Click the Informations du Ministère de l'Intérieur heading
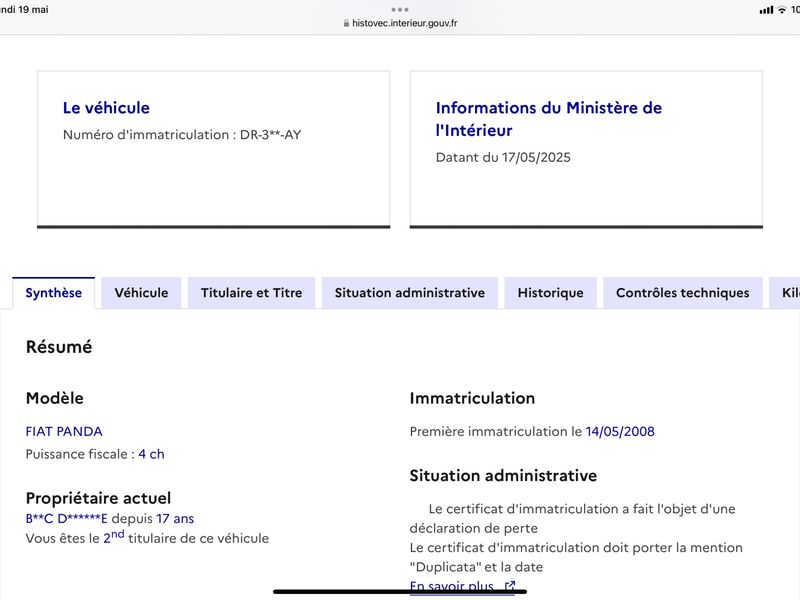The image size is (800, 600). coord(549,119)
